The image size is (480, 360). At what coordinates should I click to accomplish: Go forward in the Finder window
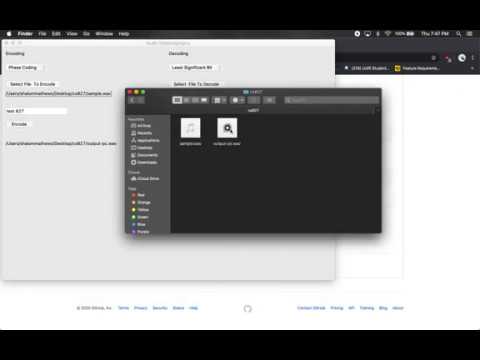pos(141,100)
